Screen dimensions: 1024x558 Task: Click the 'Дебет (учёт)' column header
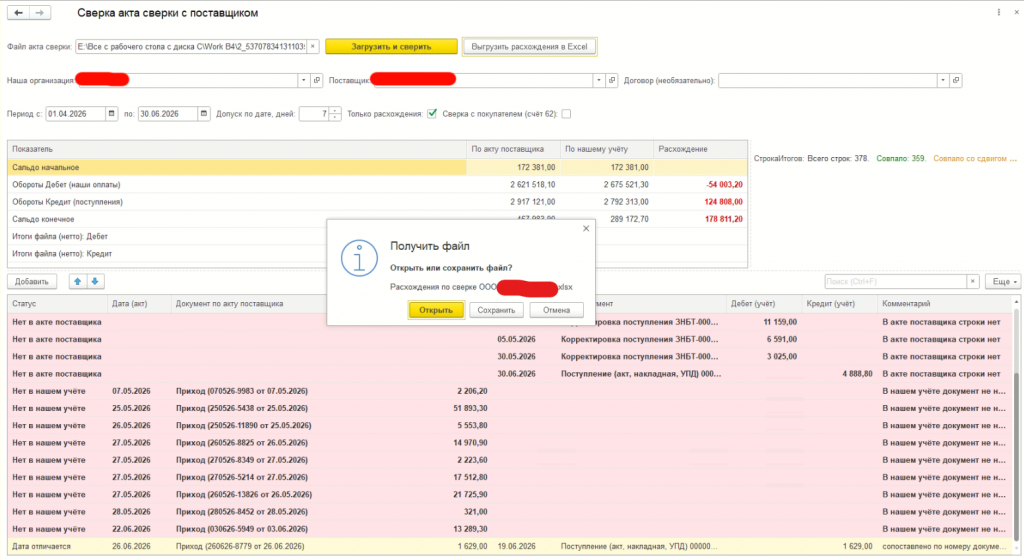pyautogui.click(x=763, y=304)
